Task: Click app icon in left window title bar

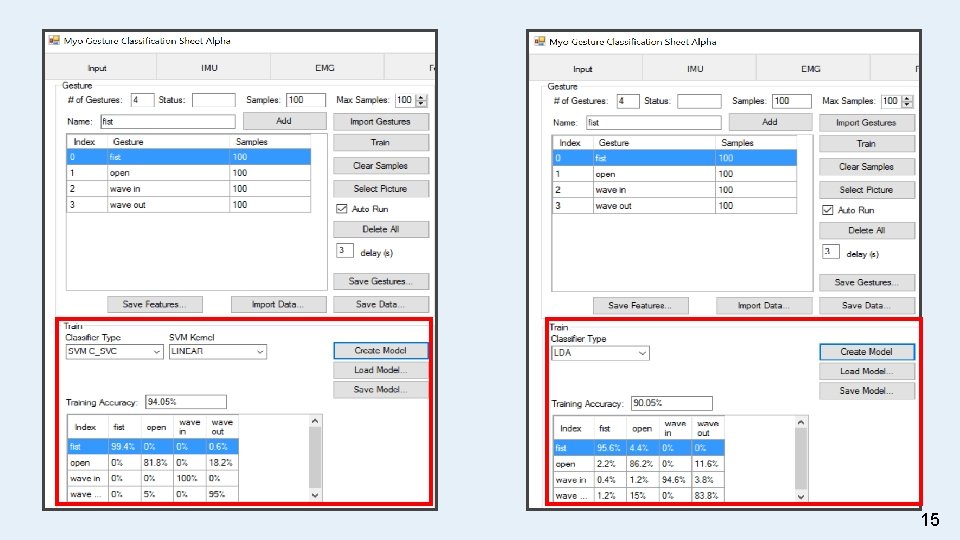Action: coord(54,40)
